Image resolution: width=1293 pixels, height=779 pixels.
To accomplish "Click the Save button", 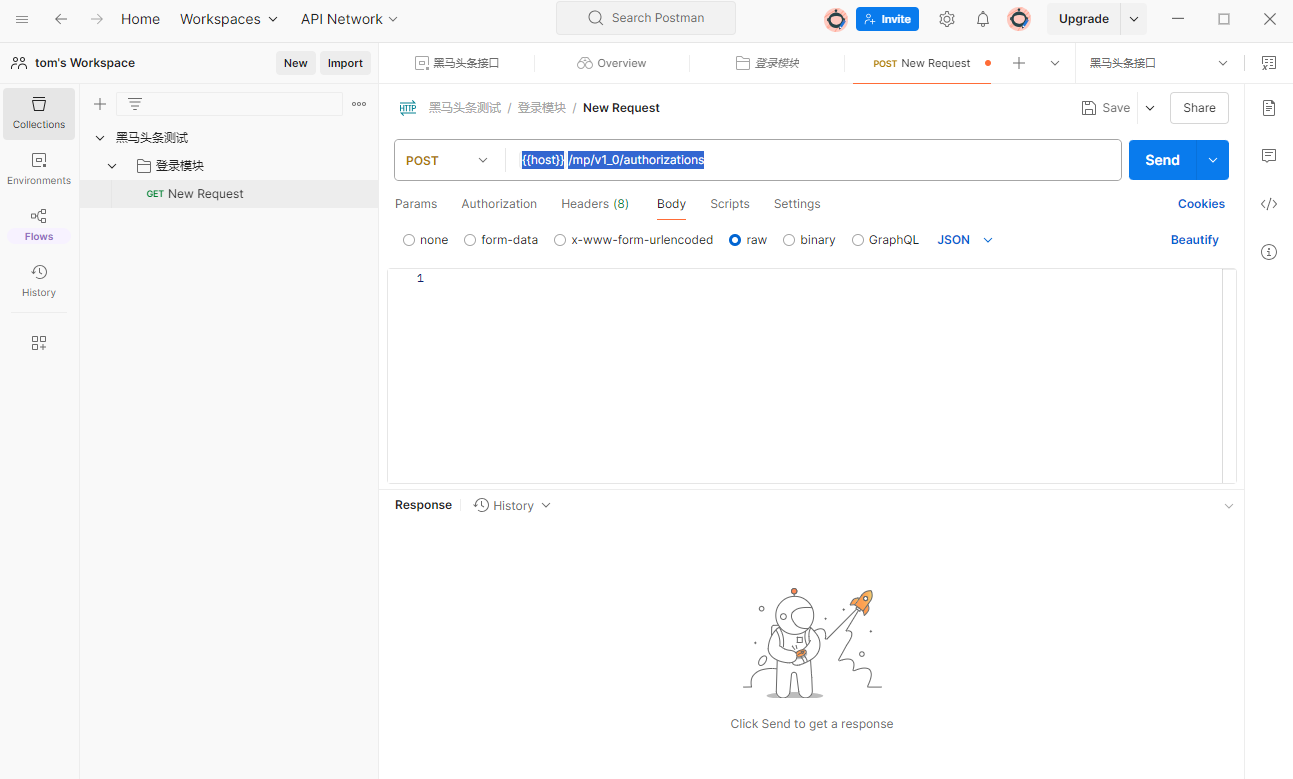I will point(1106,108).
